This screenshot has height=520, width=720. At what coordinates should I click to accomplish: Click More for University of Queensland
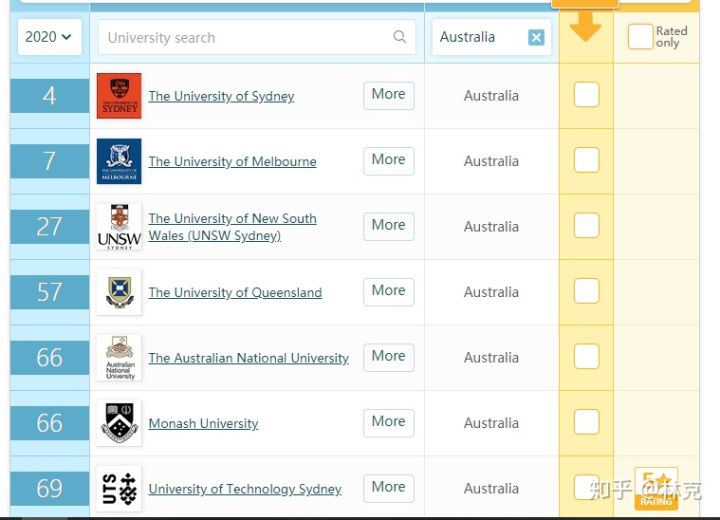[388, 292]
